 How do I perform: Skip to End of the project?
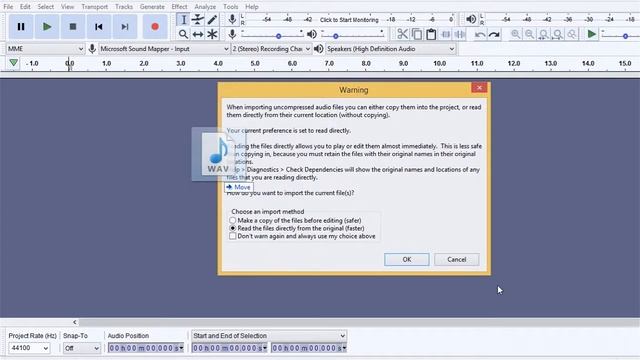124,27
